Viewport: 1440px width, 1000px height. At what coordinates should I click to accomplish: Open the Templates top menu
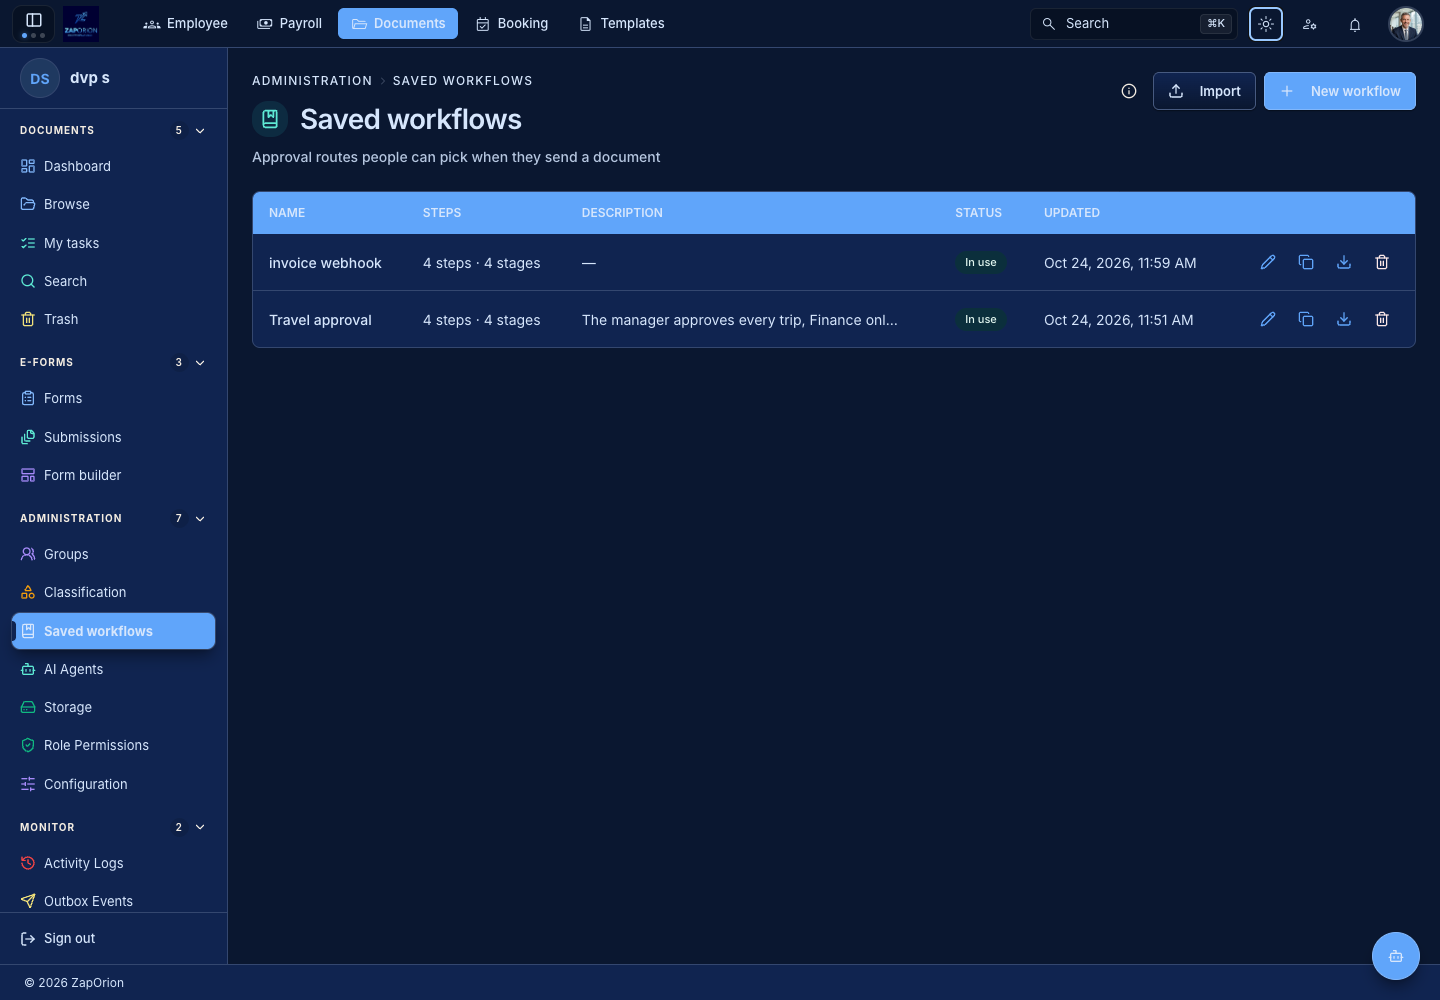click(622, 23)
